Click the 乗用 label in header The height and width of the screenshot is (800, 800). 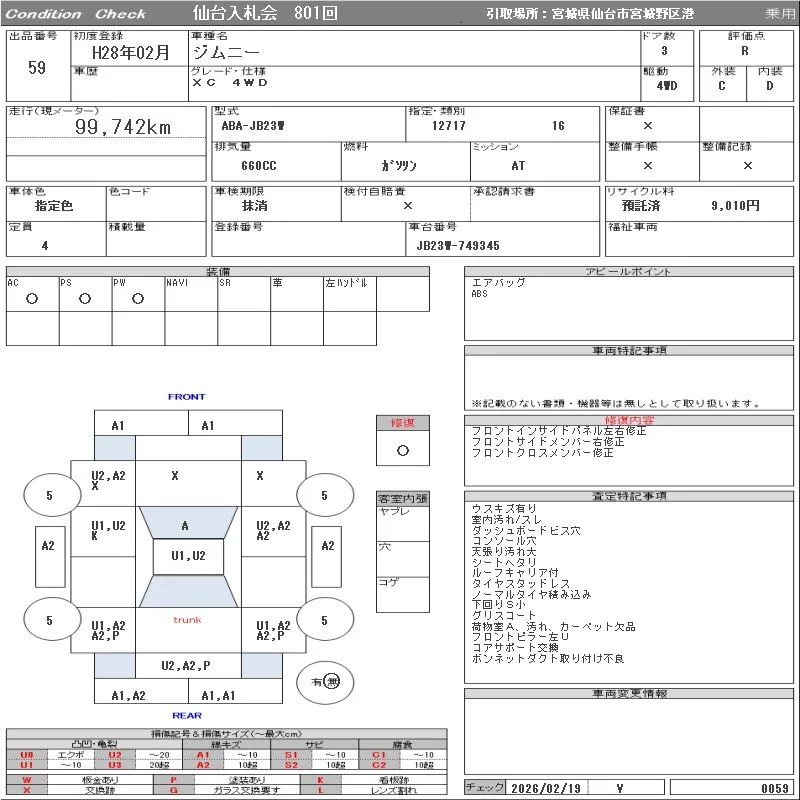[780, 14]
